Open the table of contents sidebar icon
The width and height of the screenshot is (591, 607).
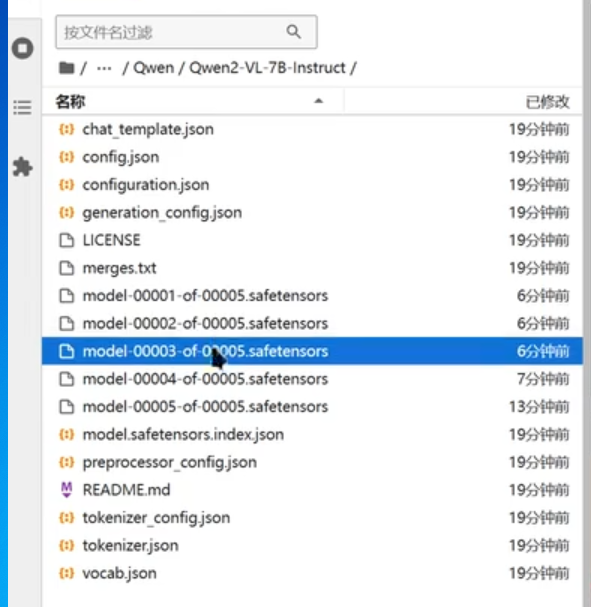point(22,108)
